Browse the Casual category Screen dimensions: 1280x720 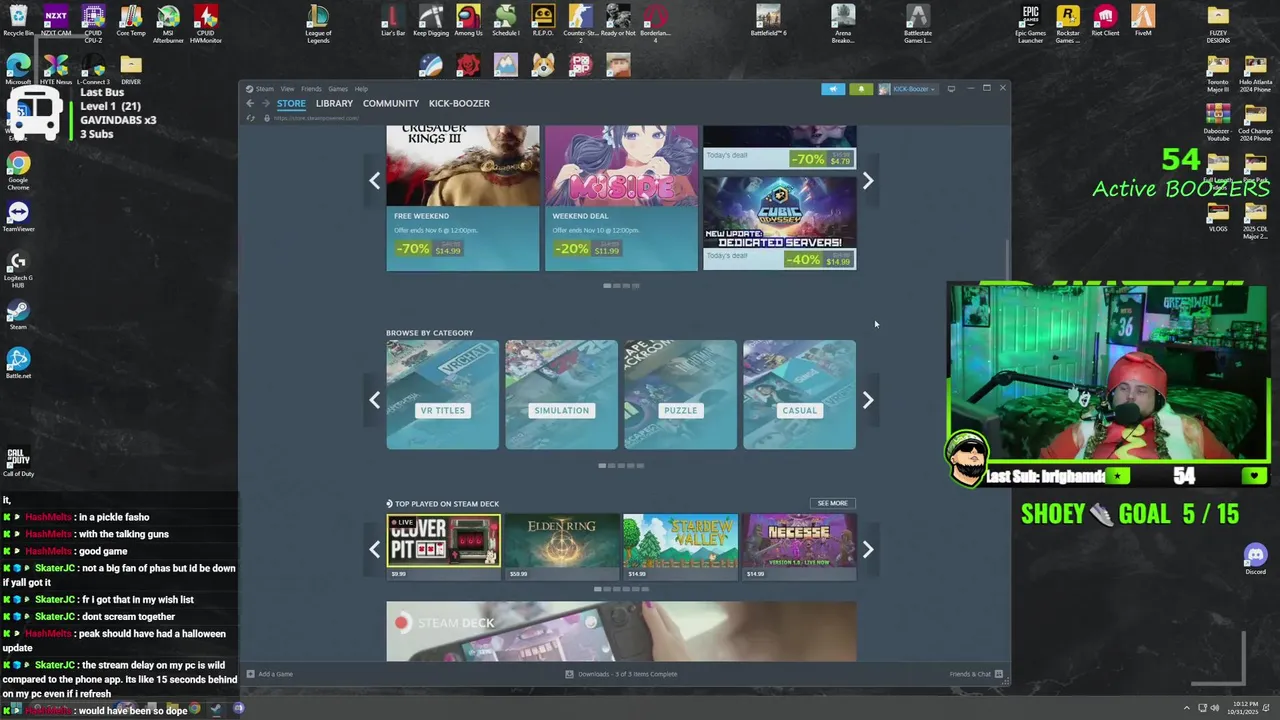pos(800,395)
